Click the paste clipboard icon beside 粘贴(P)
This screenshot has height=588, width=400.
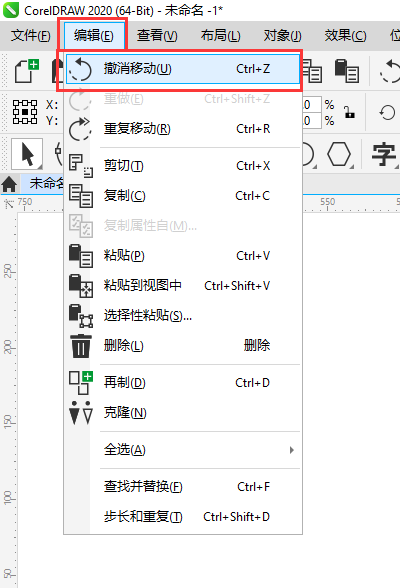pos(81,256)
